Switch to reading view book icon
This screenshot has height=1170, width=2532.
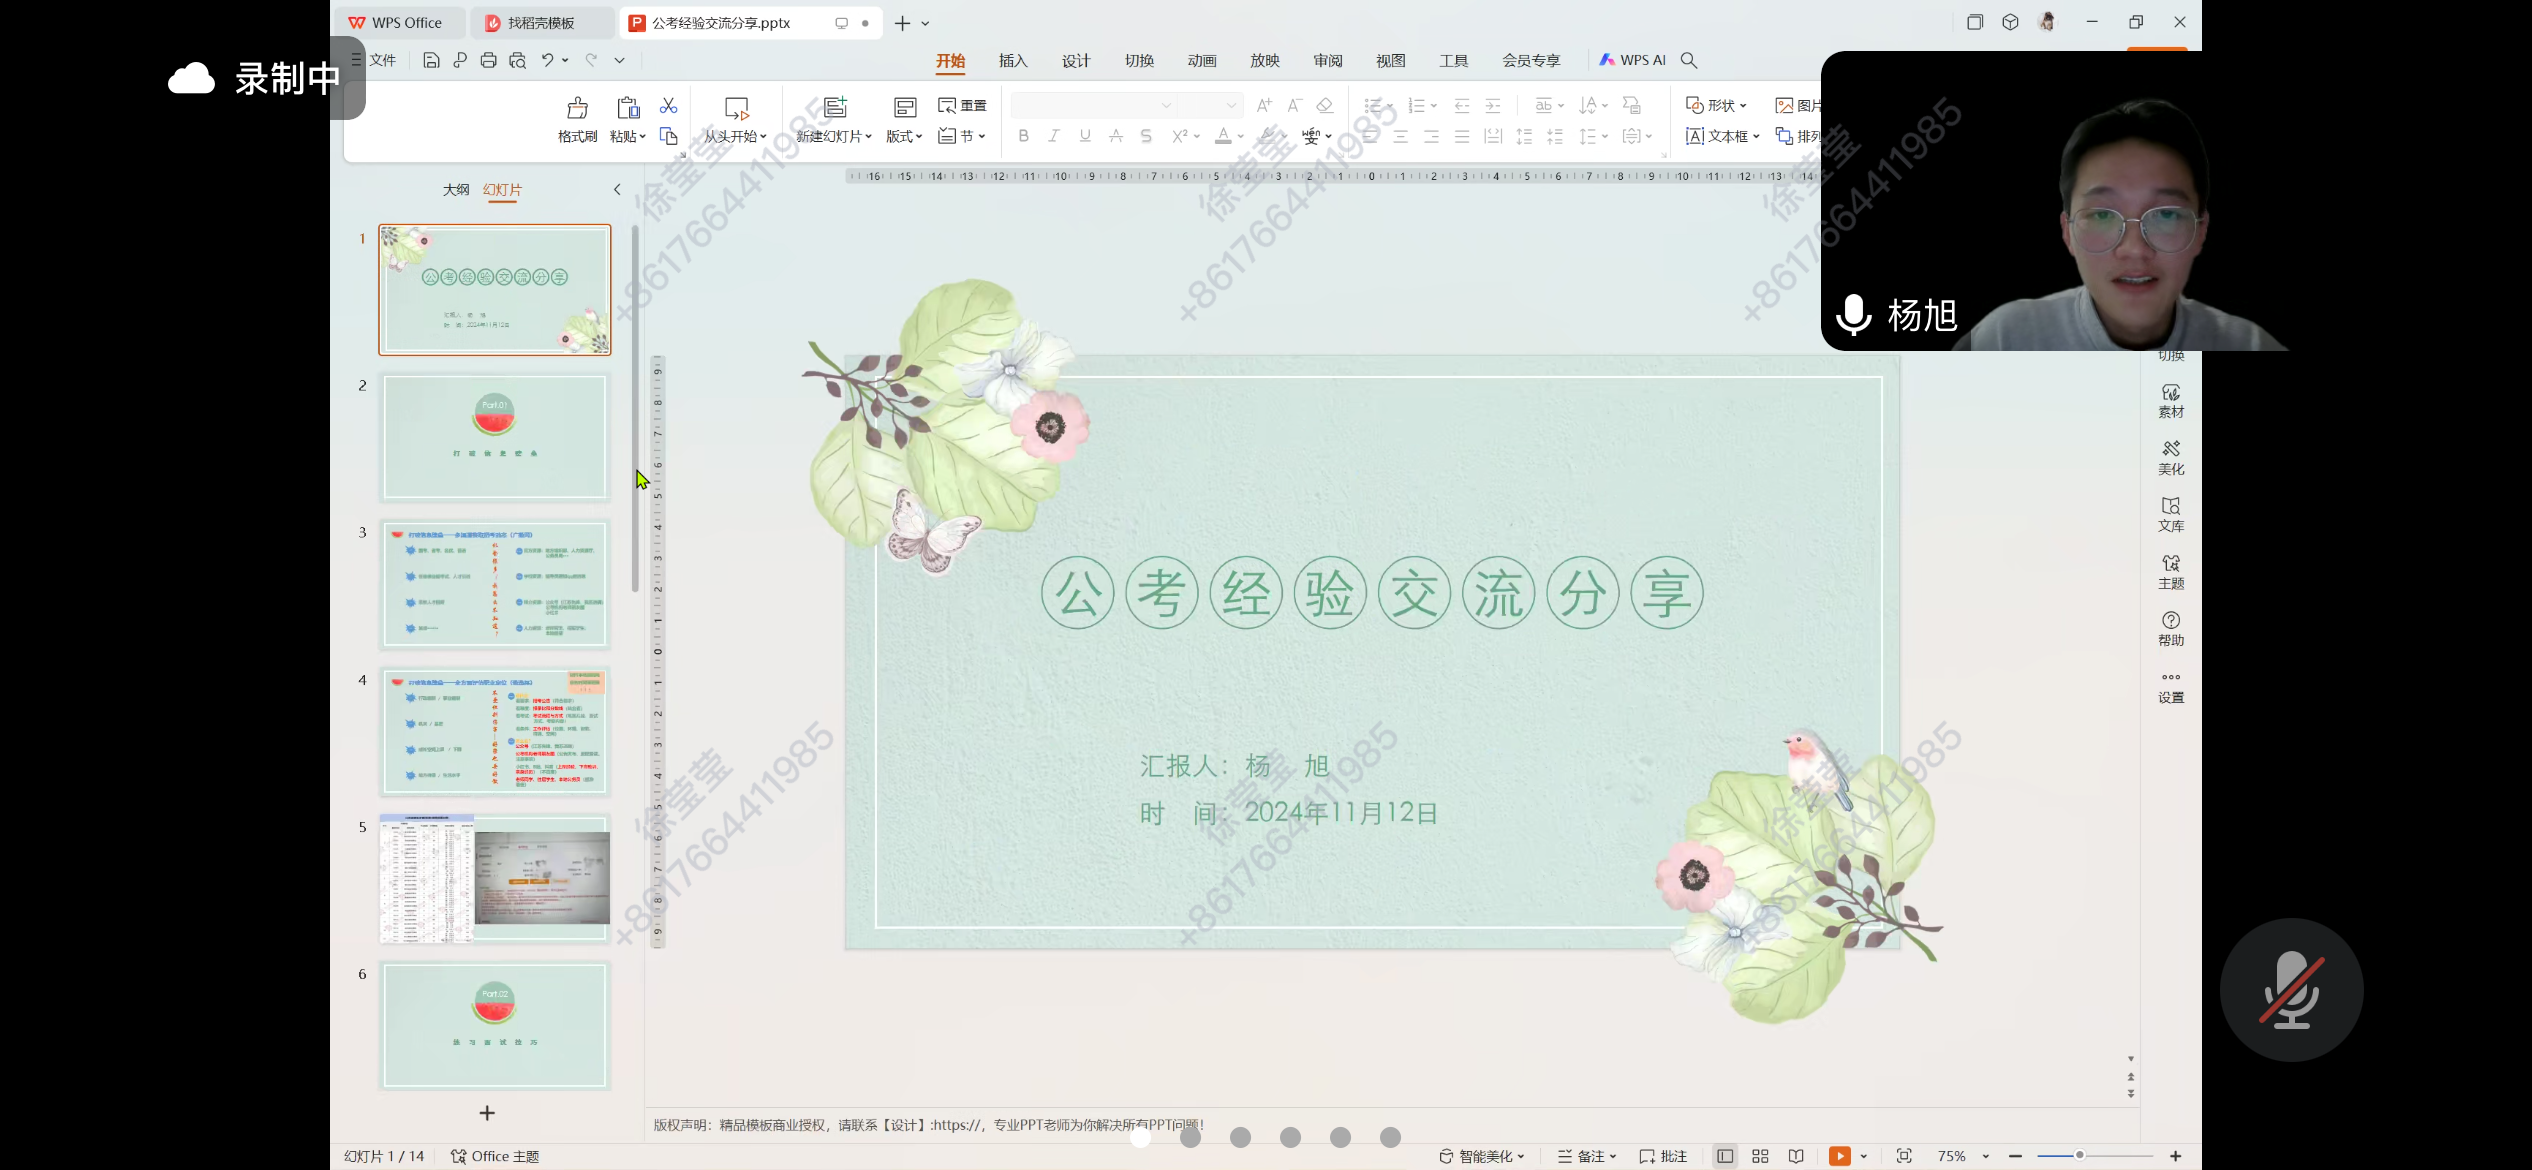[1796, 1156]
